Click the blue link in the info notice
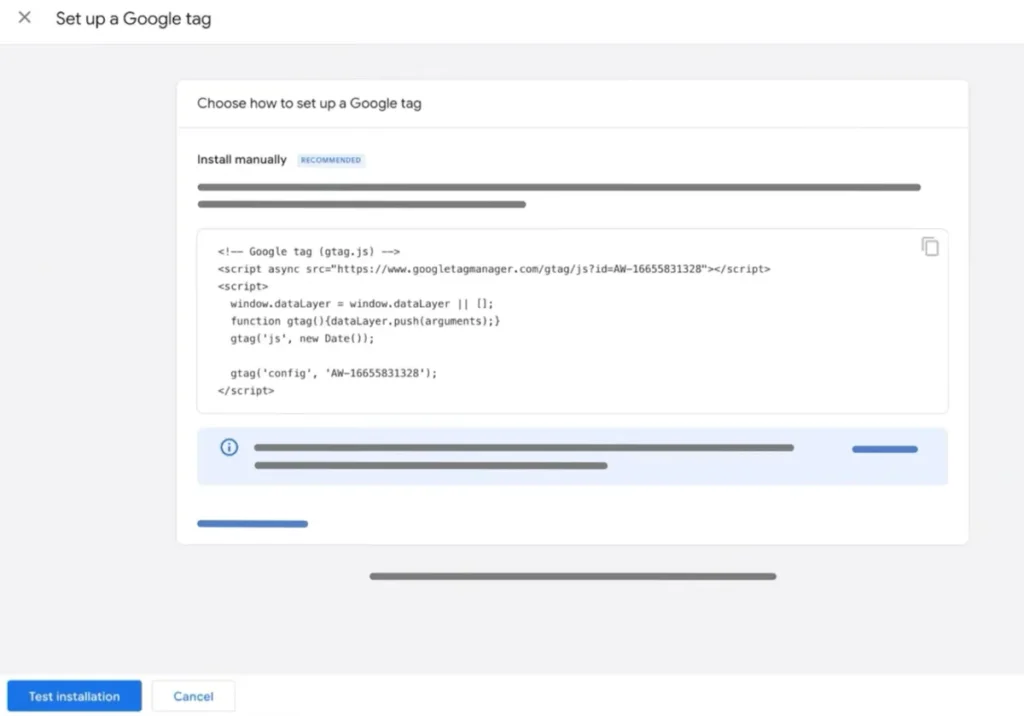This screenshot has height=716, width=1024. pos(885,449)
